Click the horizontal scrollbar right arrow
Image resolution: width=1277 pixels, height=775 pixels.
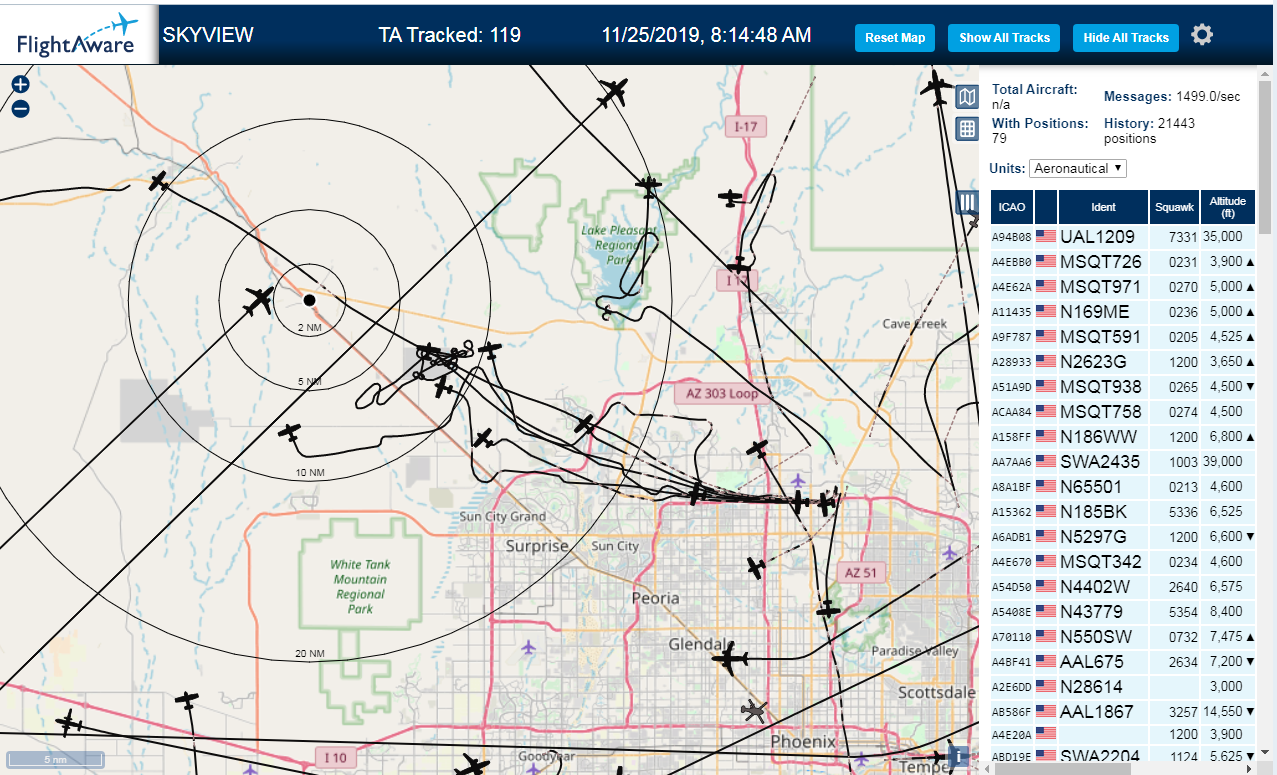click(x=1251, y=768)
